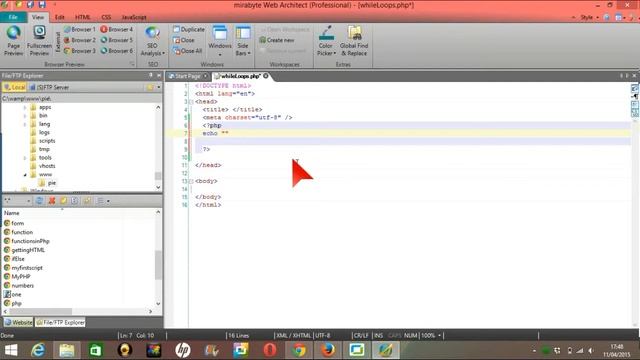The width and height of the screenshot is (640, 360).
Task: Preview the page in Browser 2
Action: pos(80,40)
